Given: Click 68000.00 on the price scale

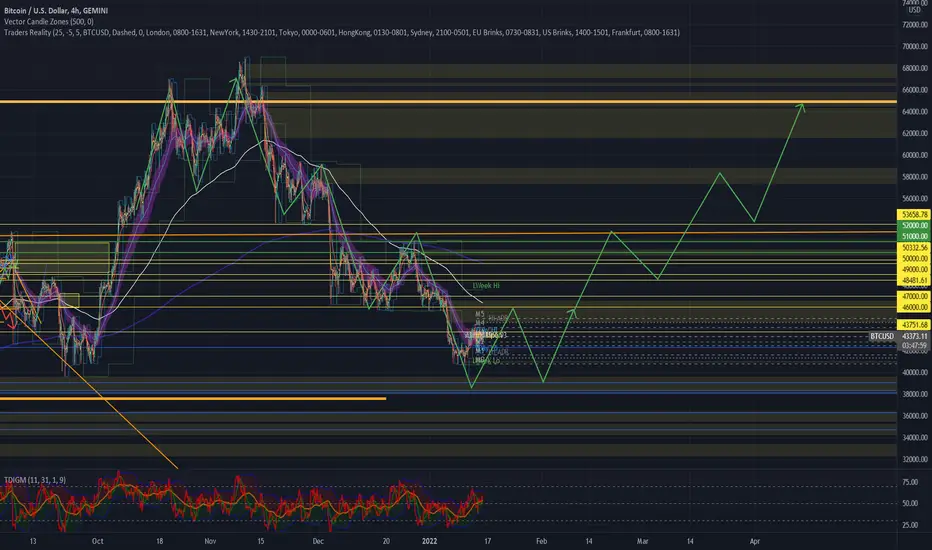Looking at the screenshot, I should (915, 68).
